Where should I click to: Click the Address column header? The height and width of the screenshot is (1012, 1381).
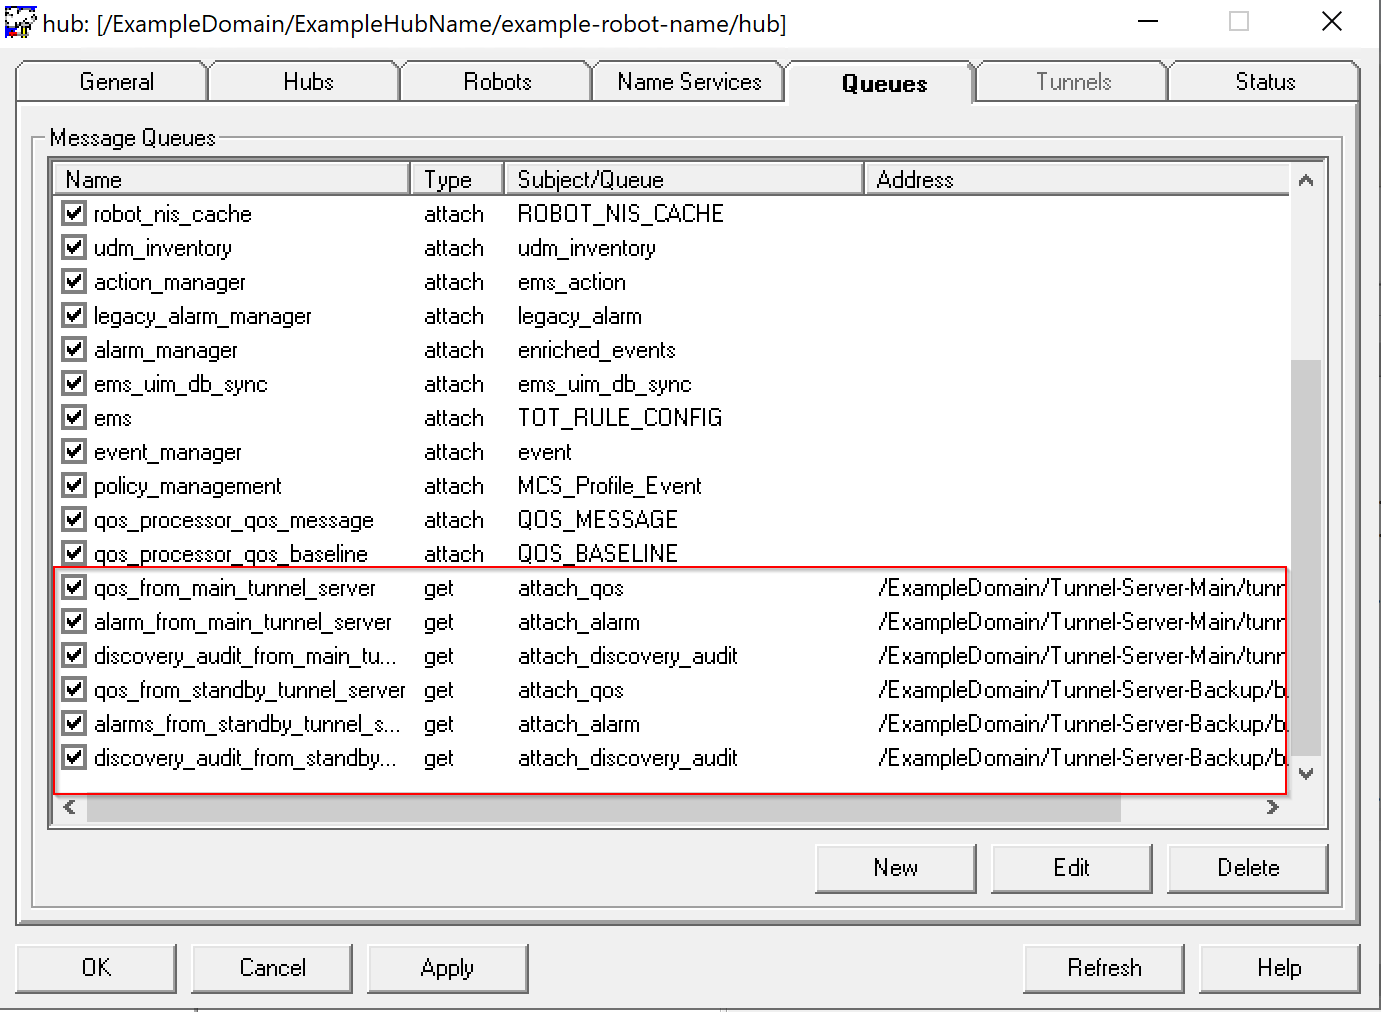tap(1077, 179)
